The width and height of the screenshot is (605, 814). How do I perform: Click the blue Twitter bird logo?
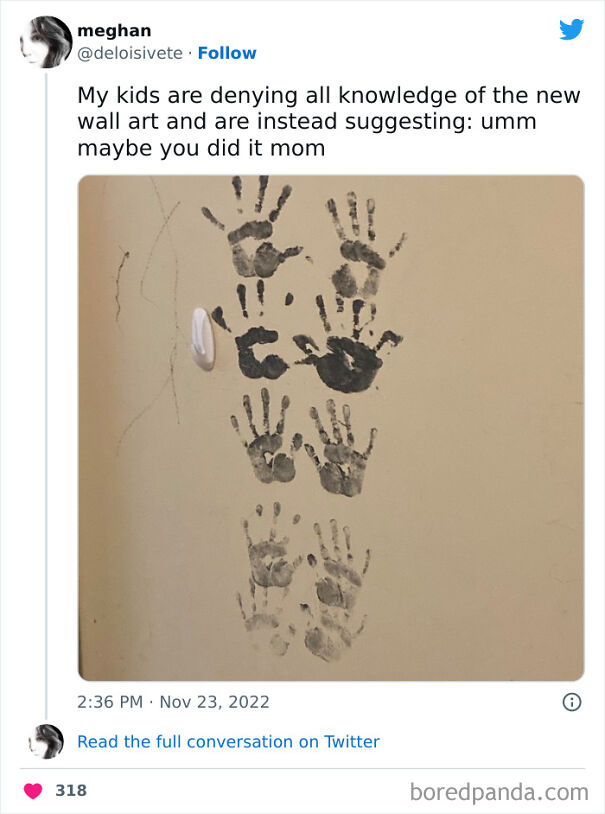click(x=571, y=30)
